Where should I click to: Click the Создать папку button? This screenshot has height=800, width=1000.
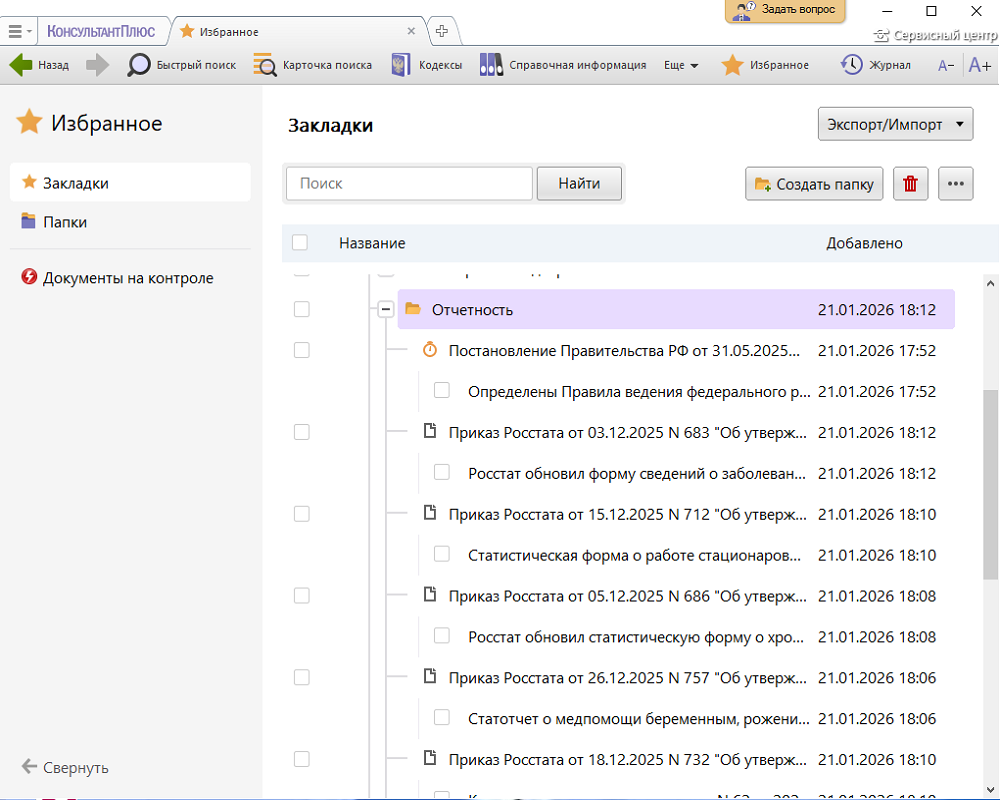coord(814,184)
